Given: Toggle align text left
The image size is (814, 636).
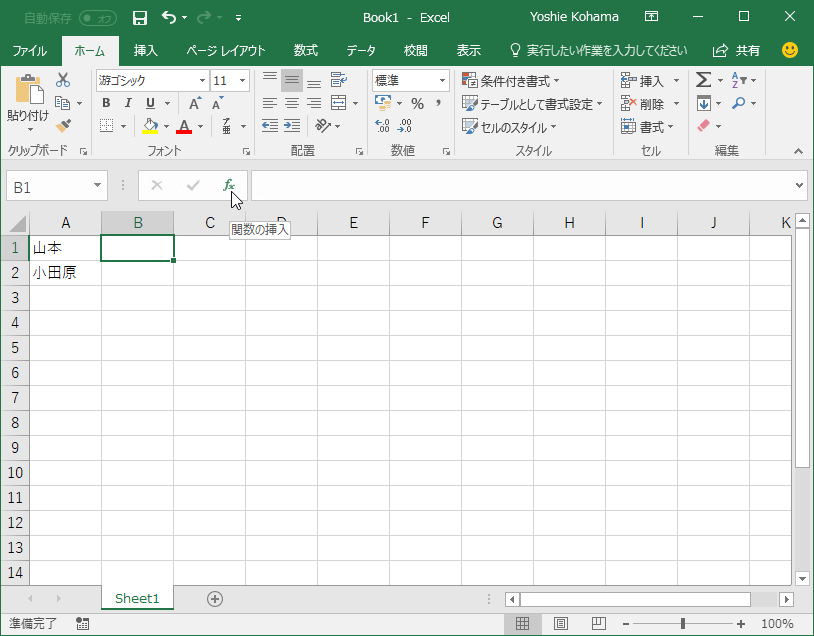Looking at the screenshot, I should [269, 103].
